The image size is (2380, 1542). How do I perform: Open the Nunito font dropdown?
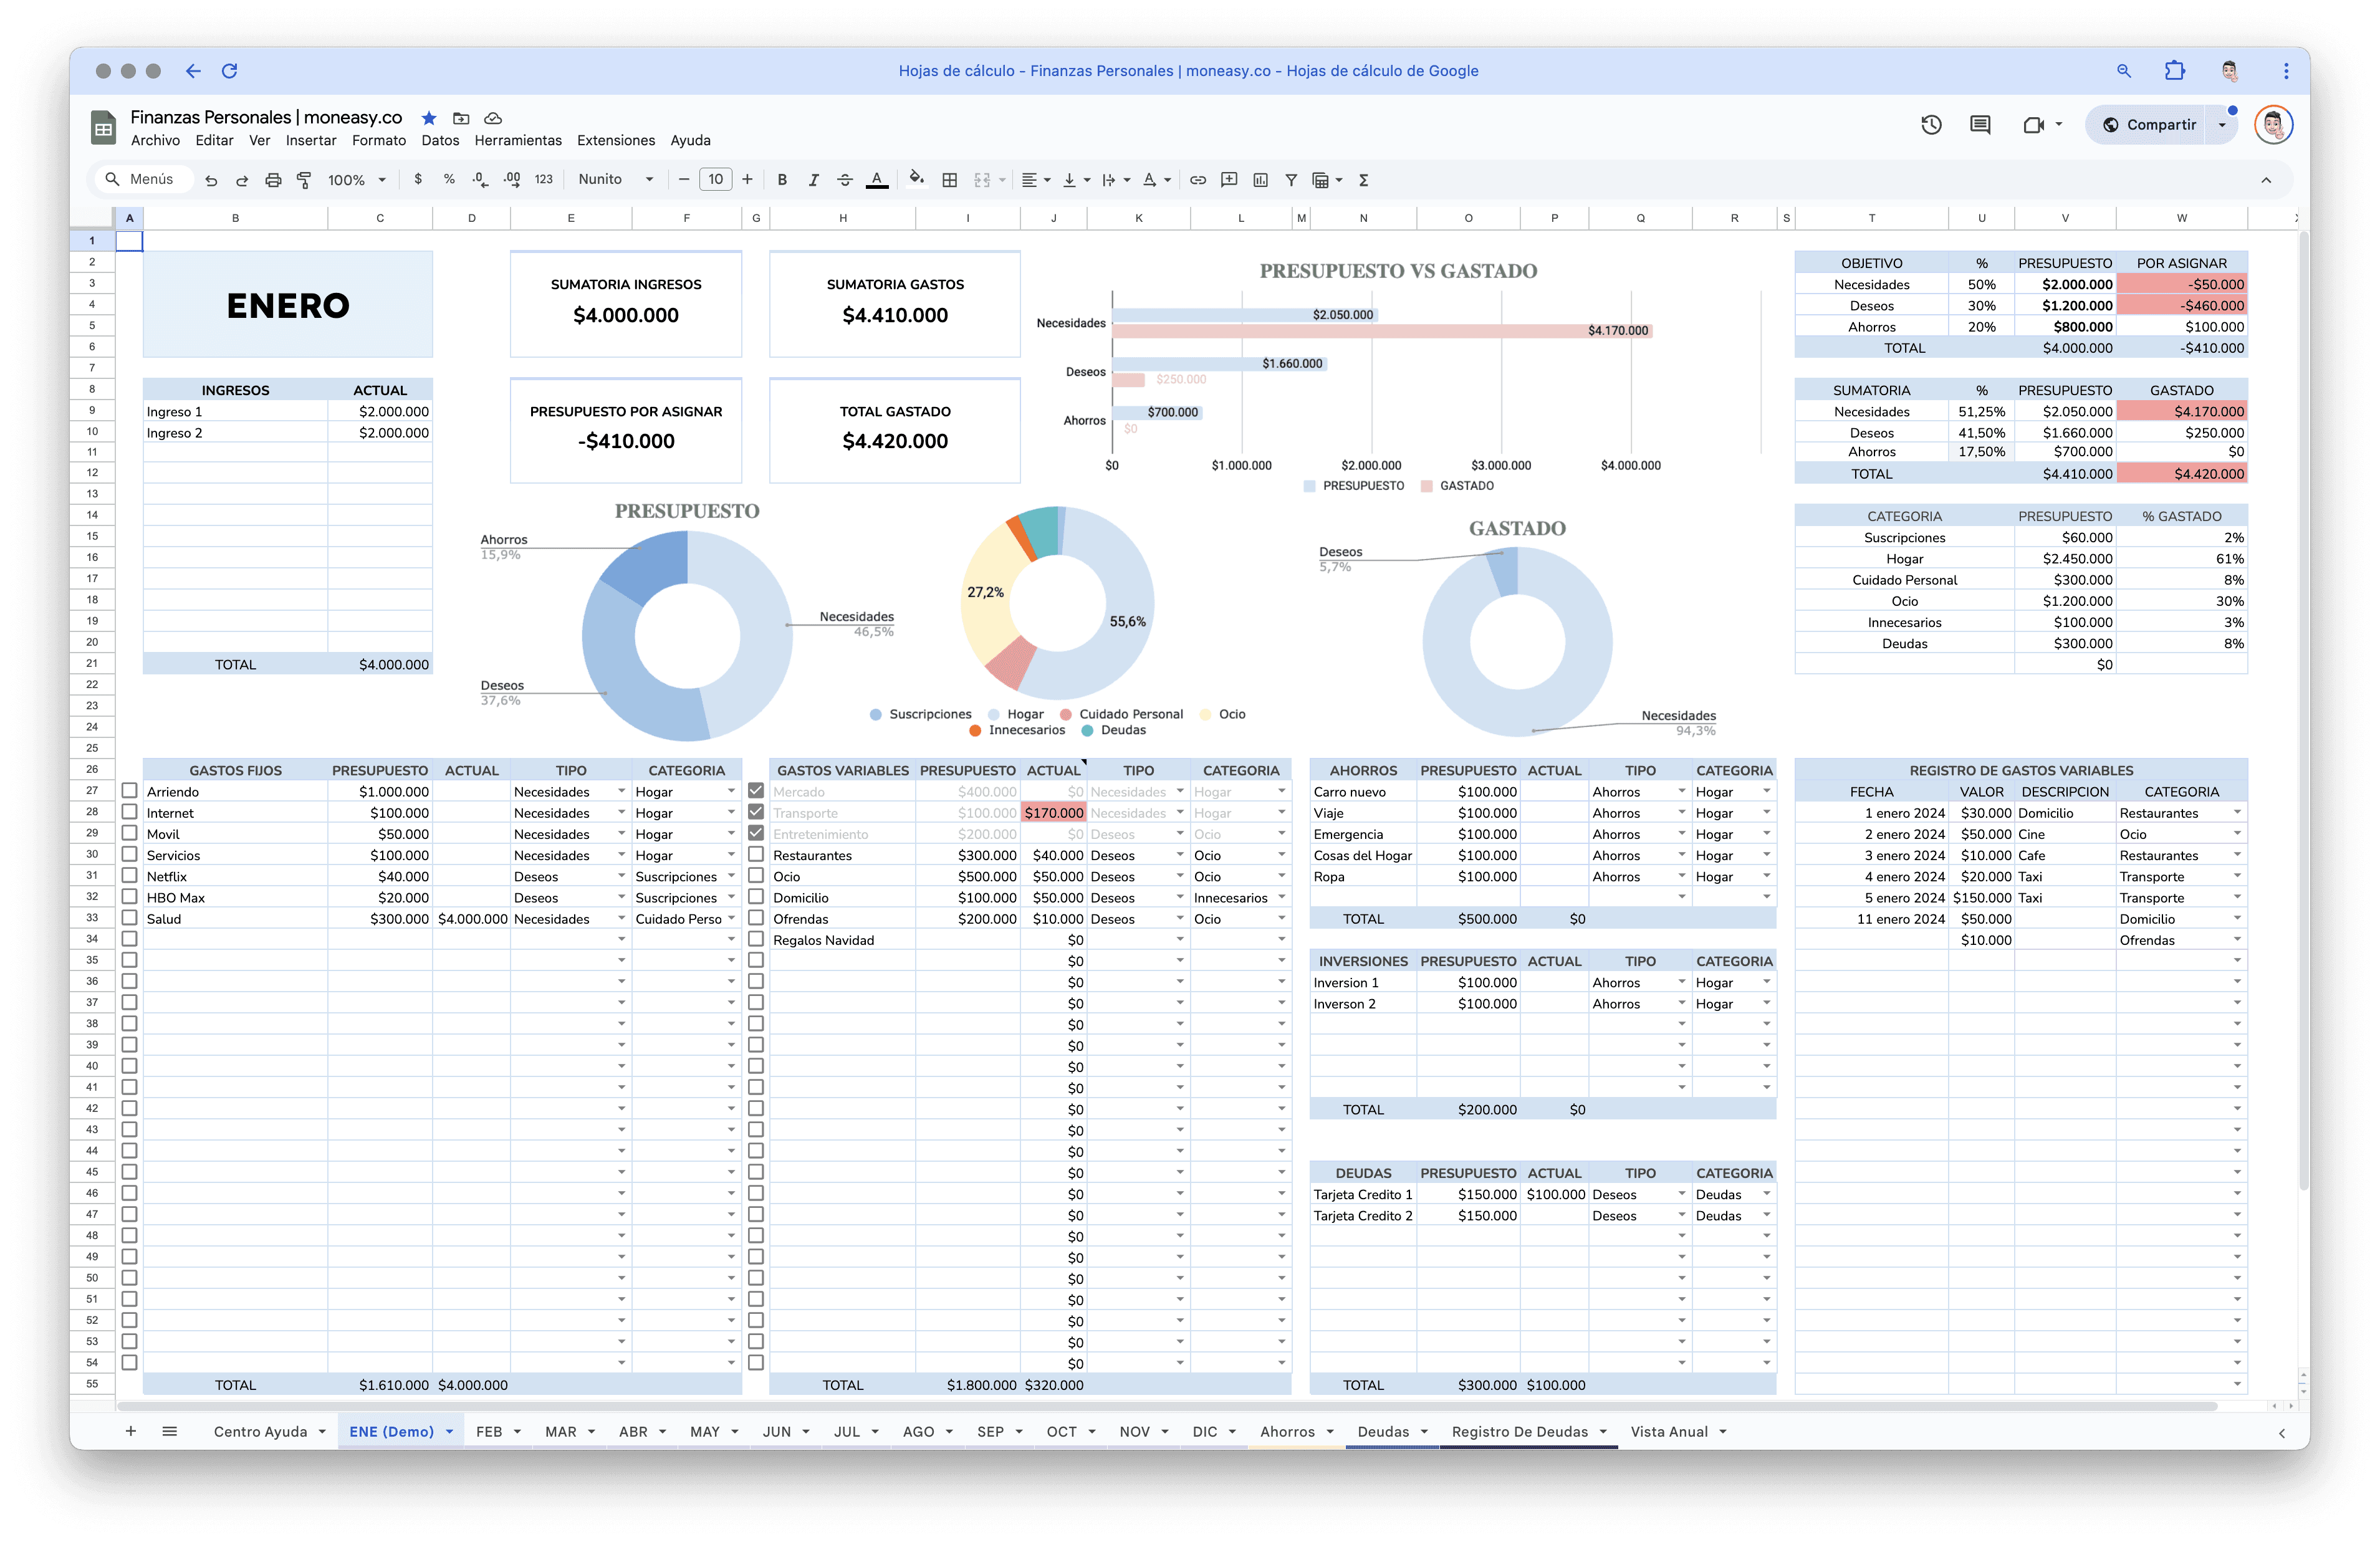tap(615, 180)
